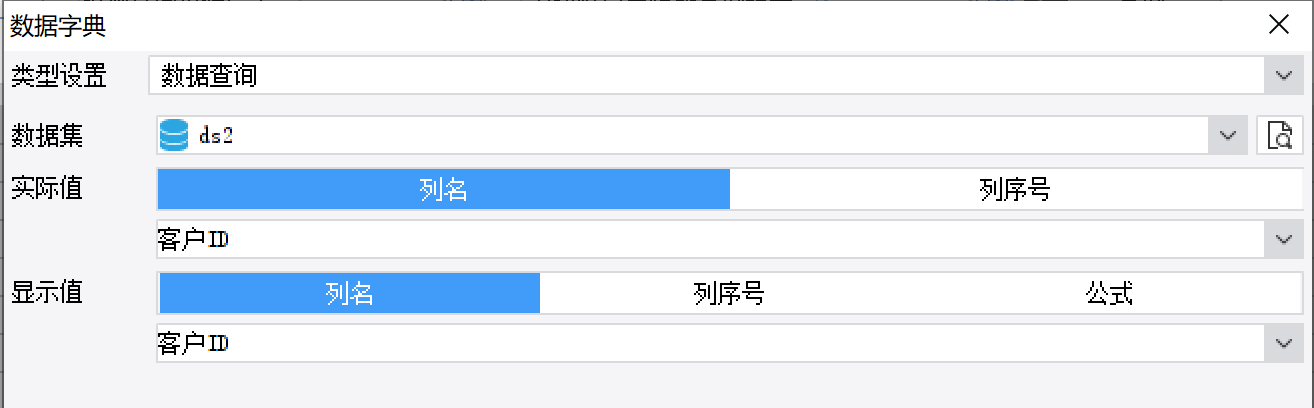Screen dimensions: 1314x408
Task: Expand the 数据集 dropdown arrow
Action: pos(1227,135)
